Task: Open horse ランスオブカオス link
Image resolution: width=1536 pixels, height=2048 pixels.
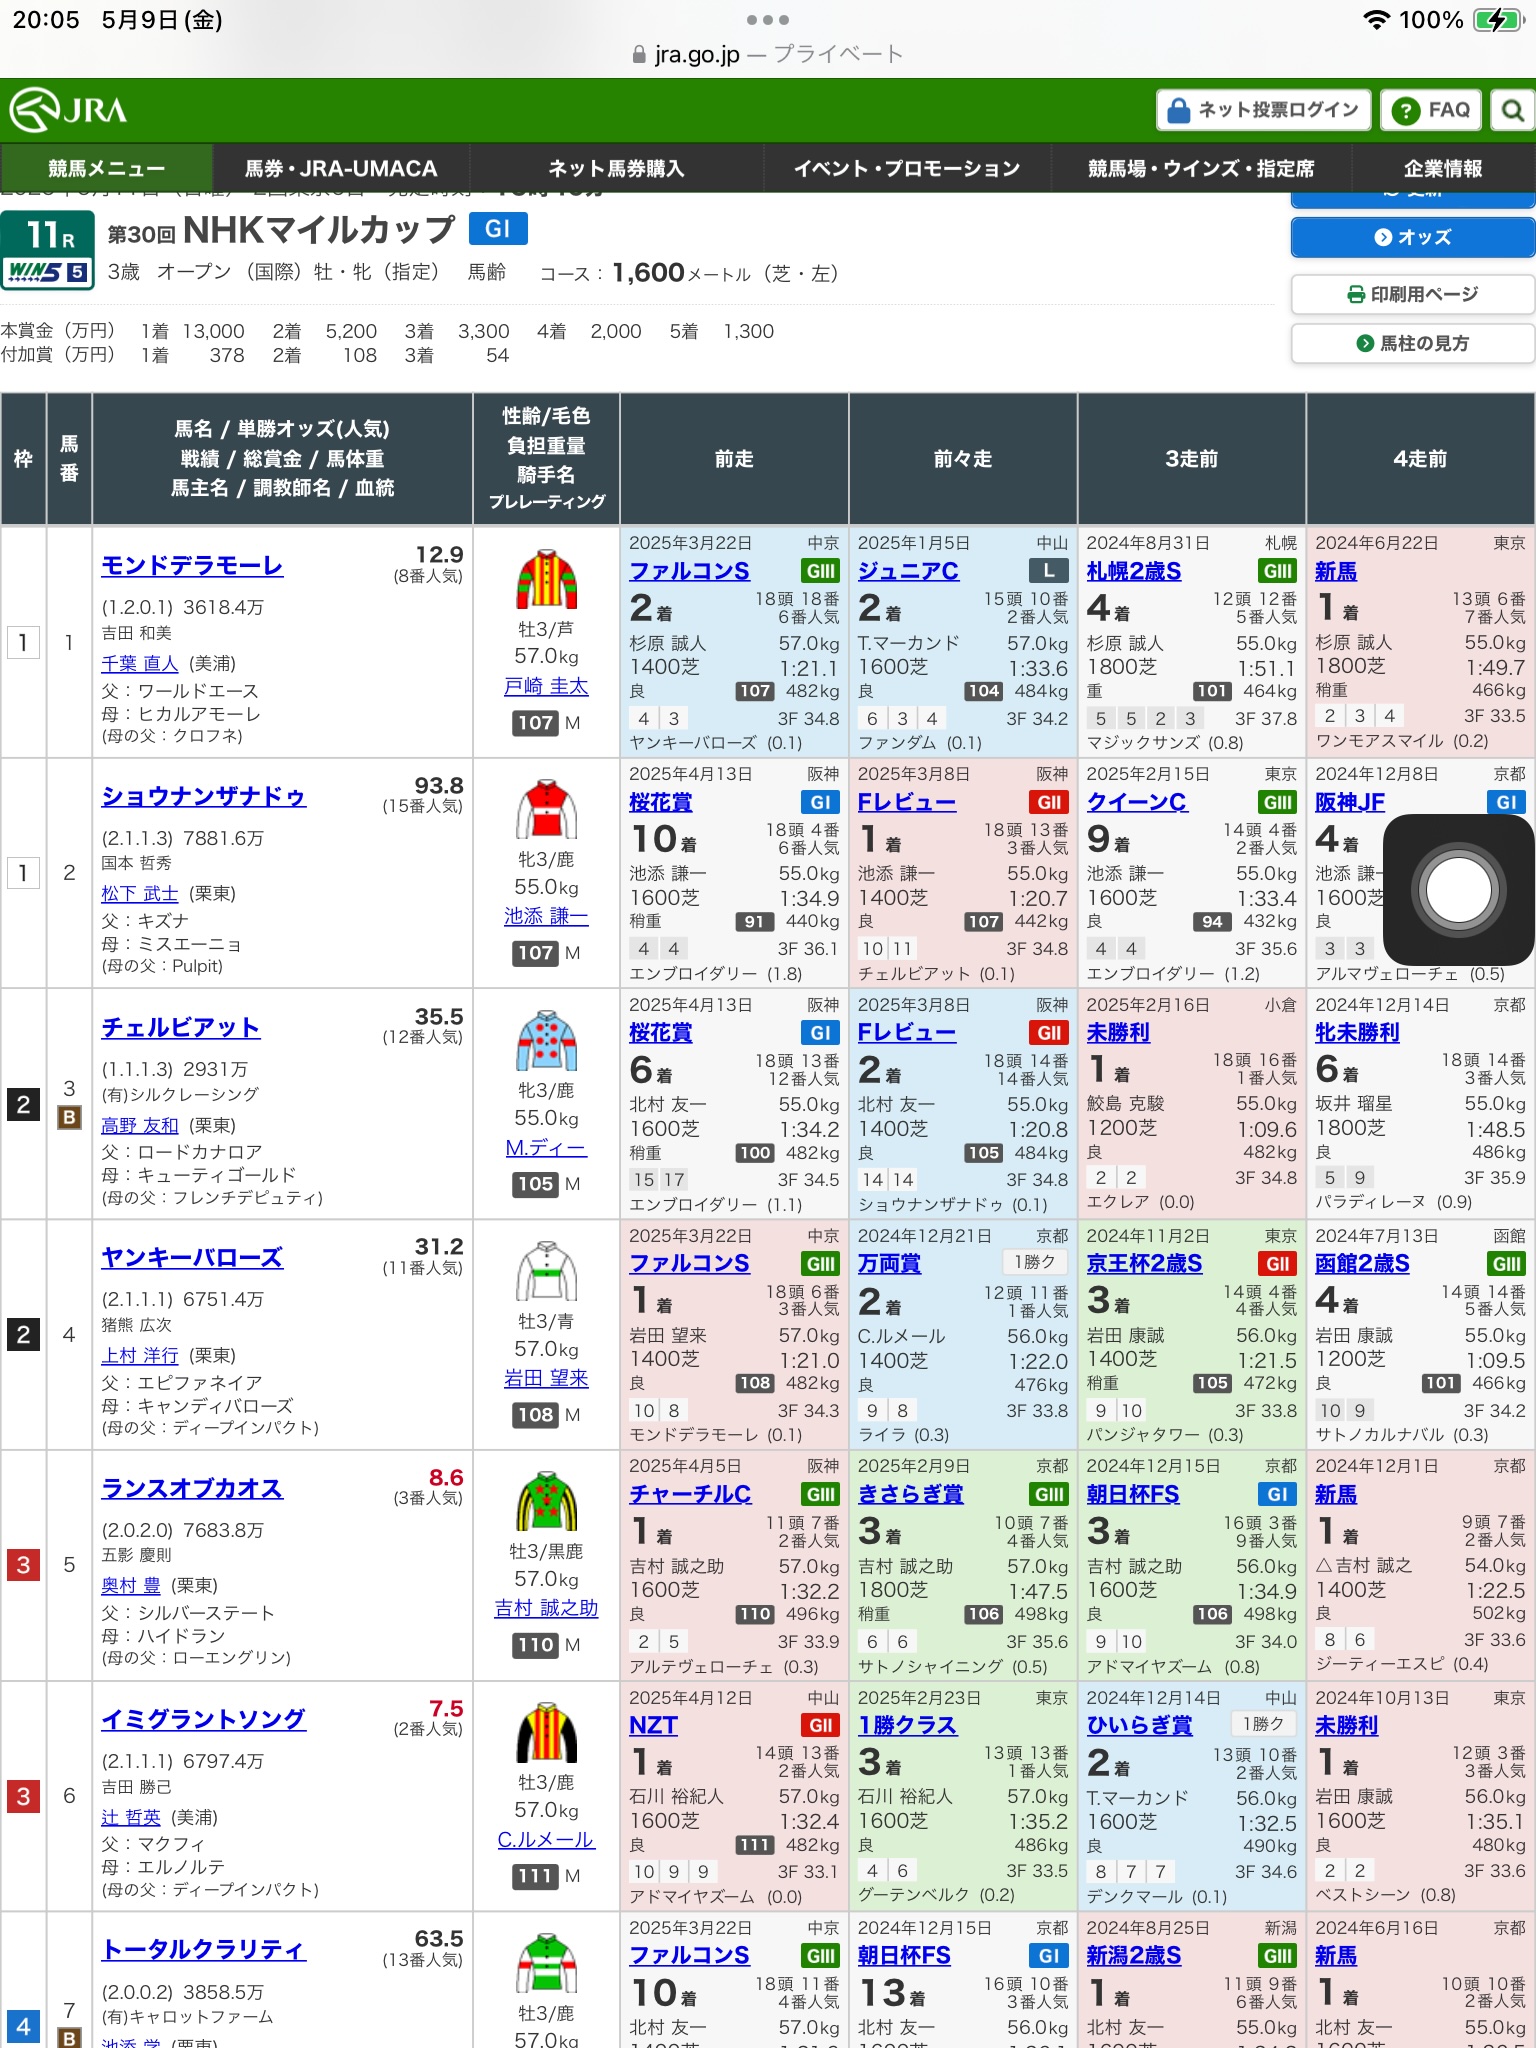Action: click(192, 1488)
